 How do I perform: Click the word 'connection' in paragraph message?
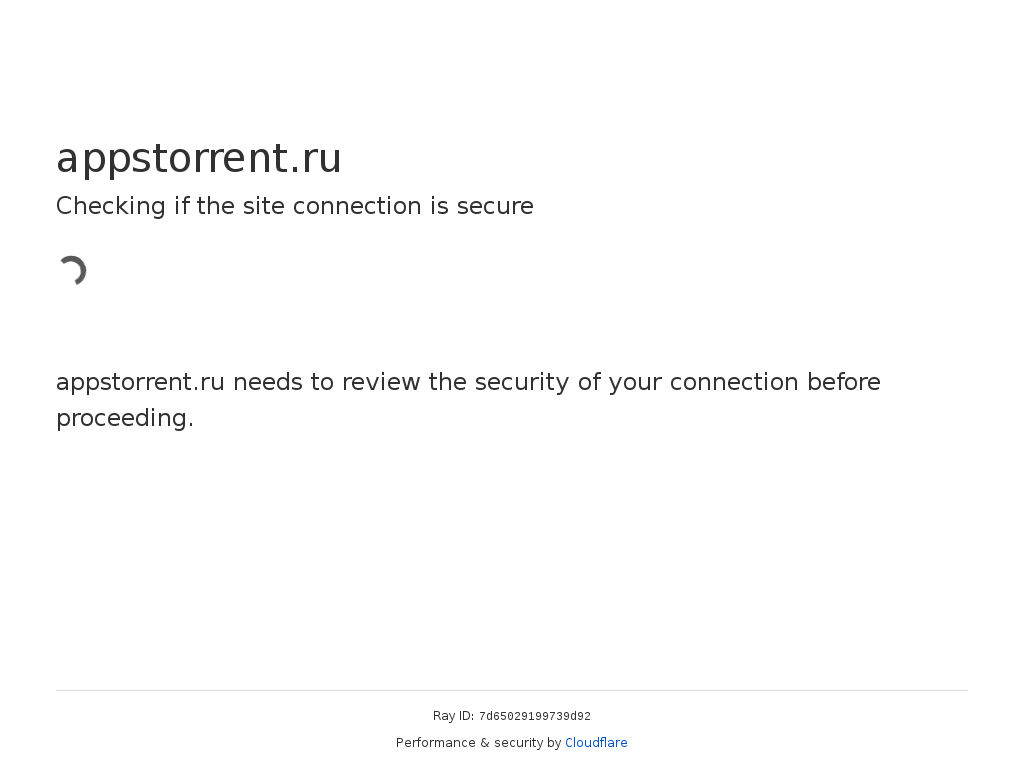click(734, 382)
